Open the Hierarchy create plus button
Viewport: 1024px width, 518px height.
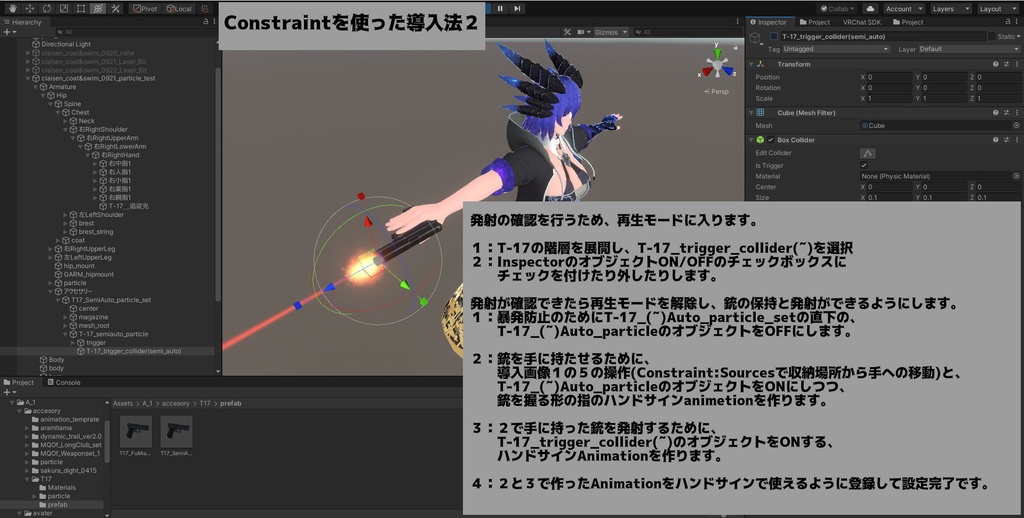[8, 32]
